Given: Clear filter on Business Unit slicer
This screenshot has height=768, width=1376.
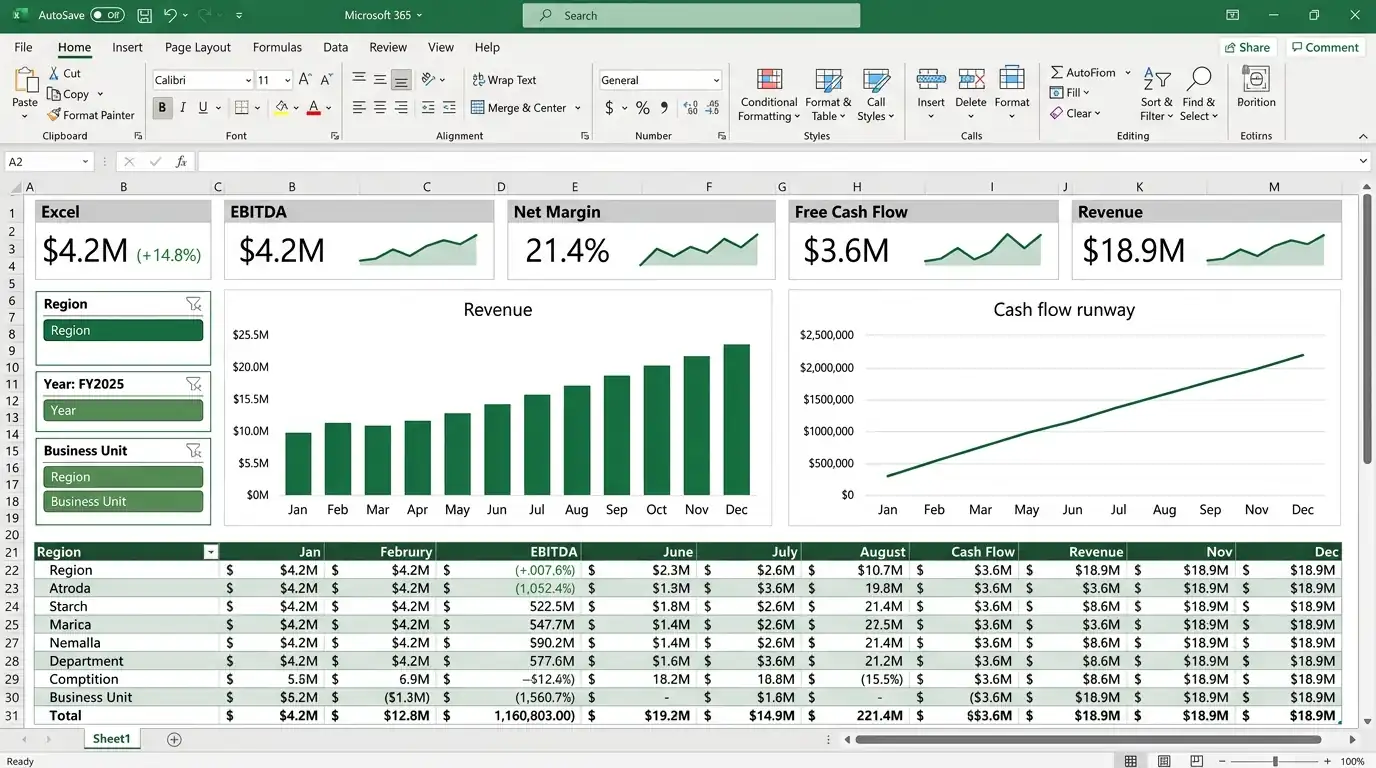Looking at the screenshot, I should point(194,451).
